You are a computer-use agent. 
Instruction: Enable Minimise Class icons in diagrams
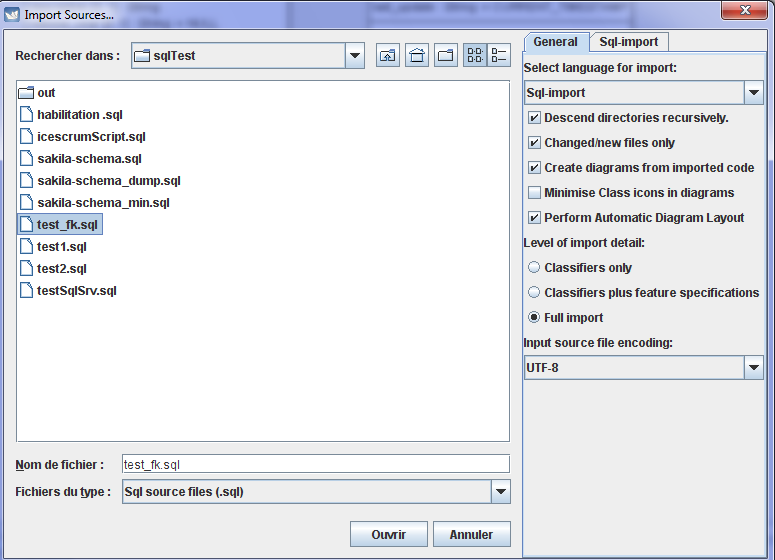click(x=534, y=193)
